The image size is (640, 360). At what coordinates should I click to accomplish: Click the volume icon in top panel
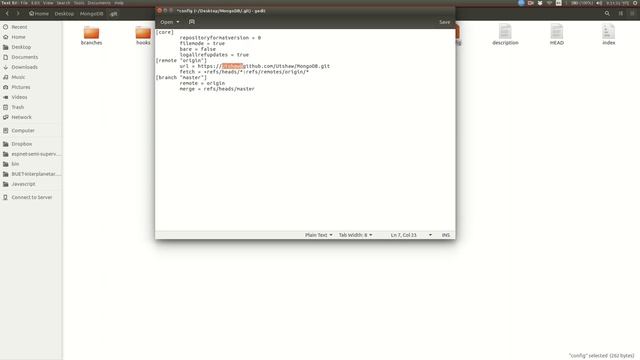(599, 3)
